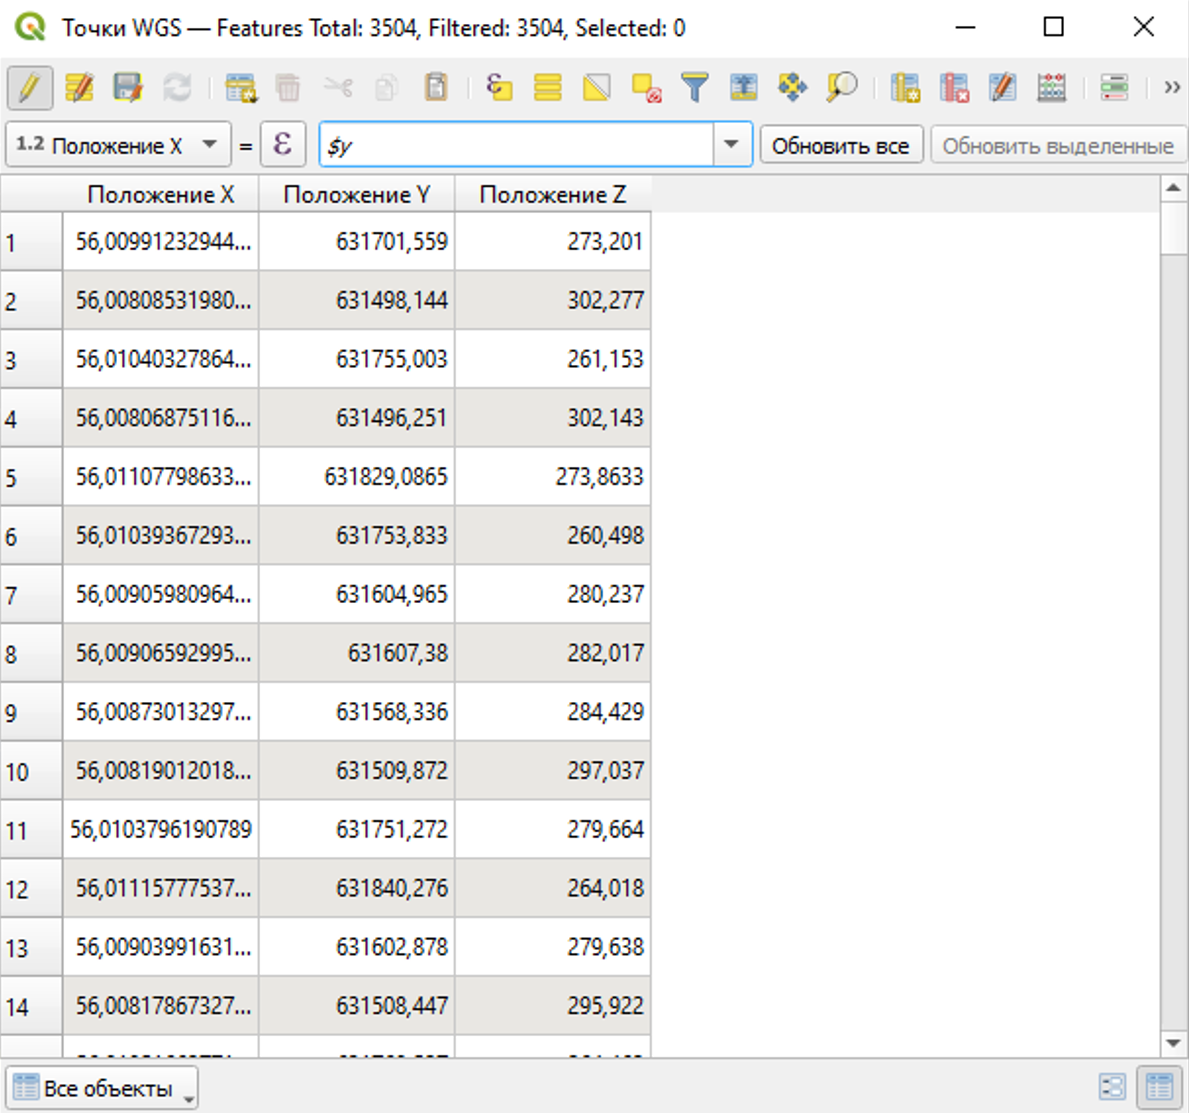
Task: Zoom map to selected rows
Action: tap(842, 88)
